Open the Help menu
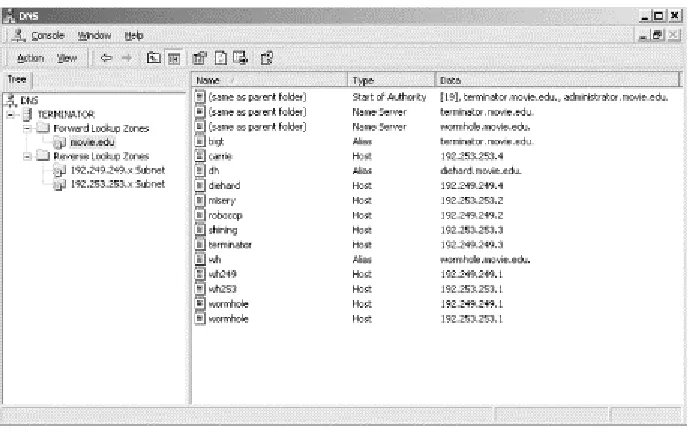This screenshot has height=432, width=688. 134,36
